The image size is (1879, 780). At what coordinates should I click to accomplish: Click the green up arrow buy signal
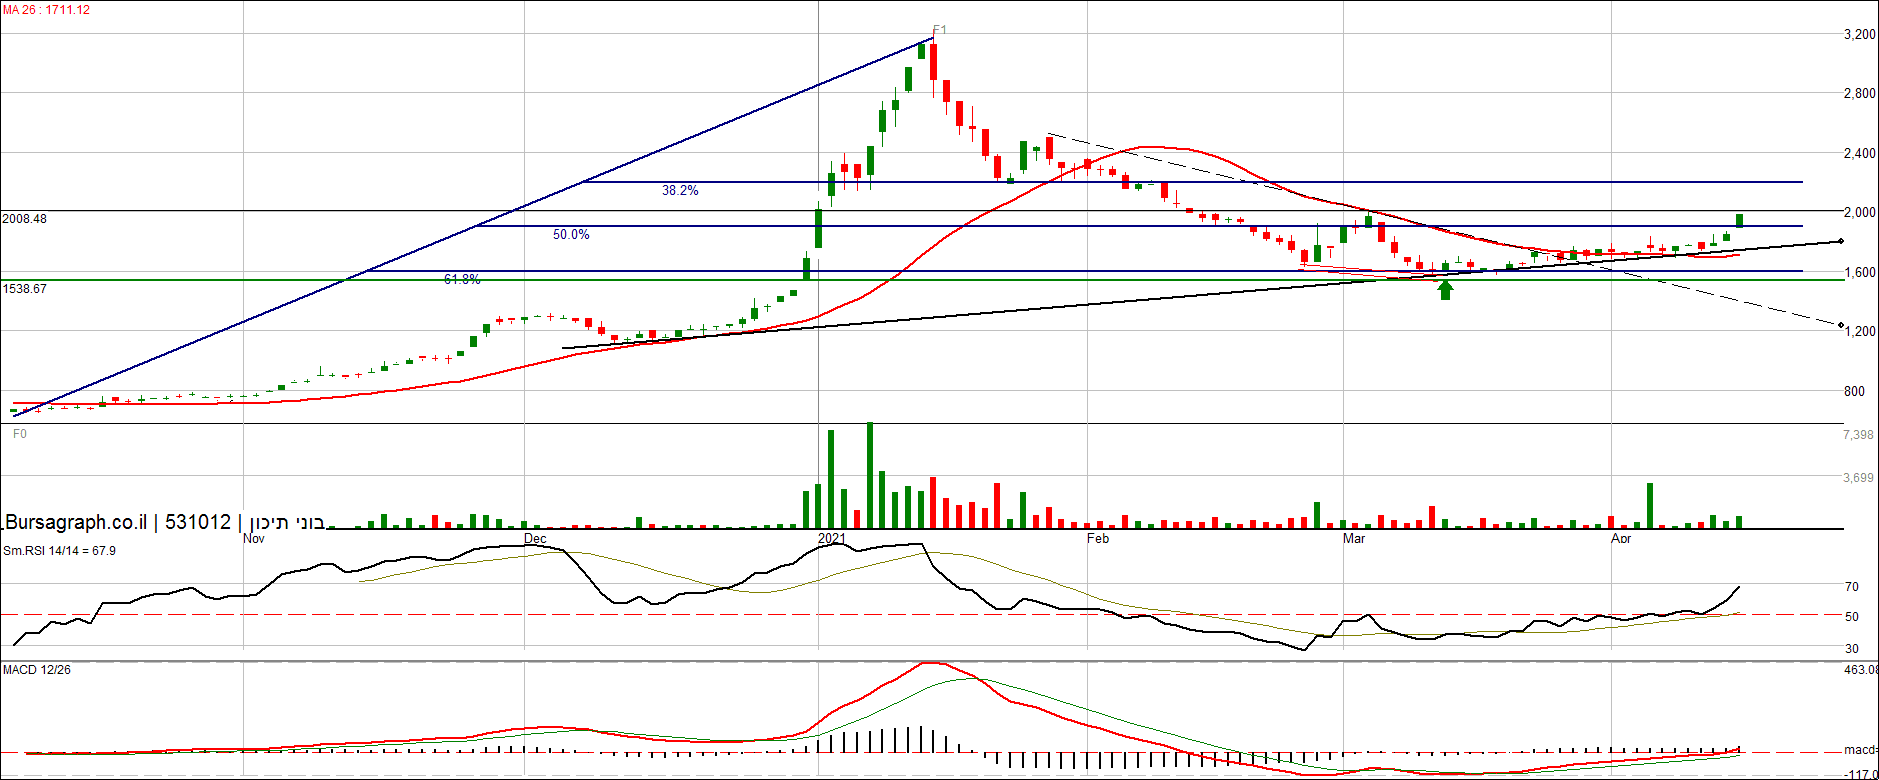point(1445,290)
